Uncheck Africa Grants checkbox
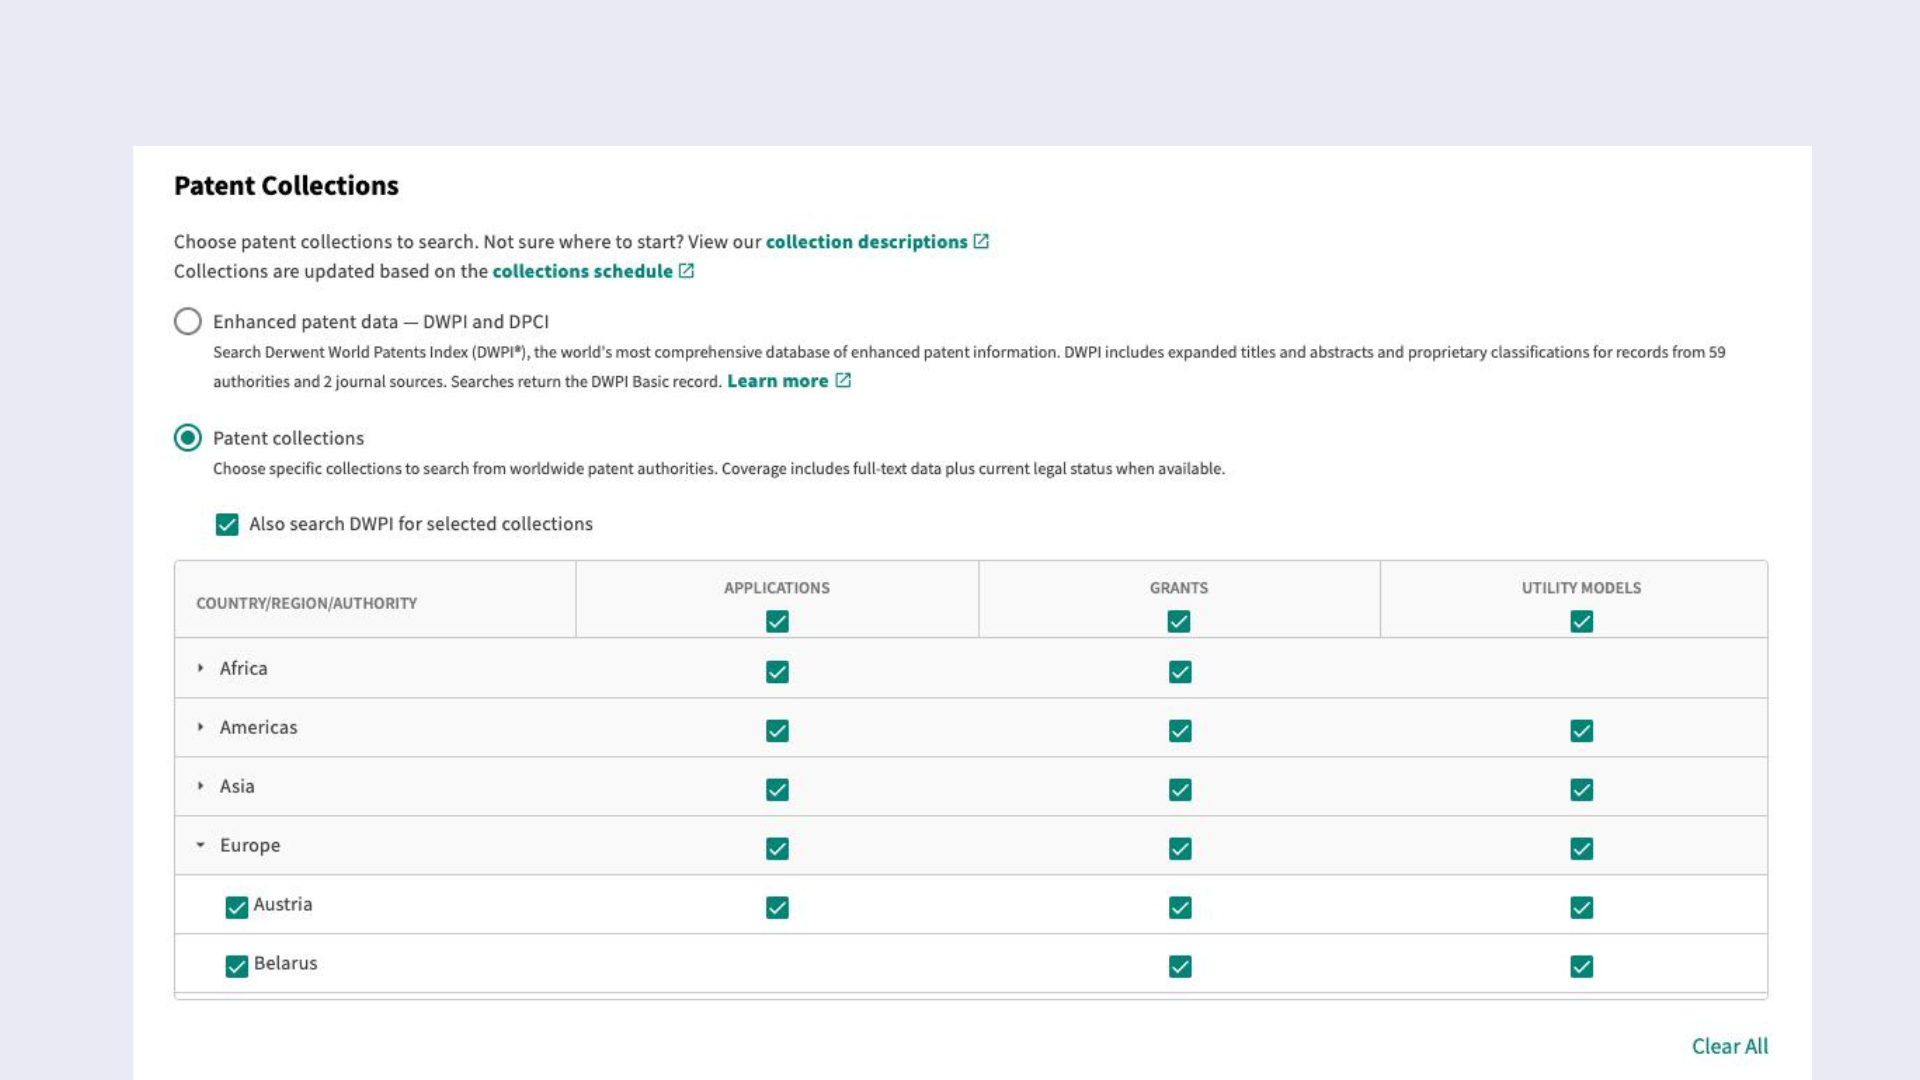 coord(1180,672)
